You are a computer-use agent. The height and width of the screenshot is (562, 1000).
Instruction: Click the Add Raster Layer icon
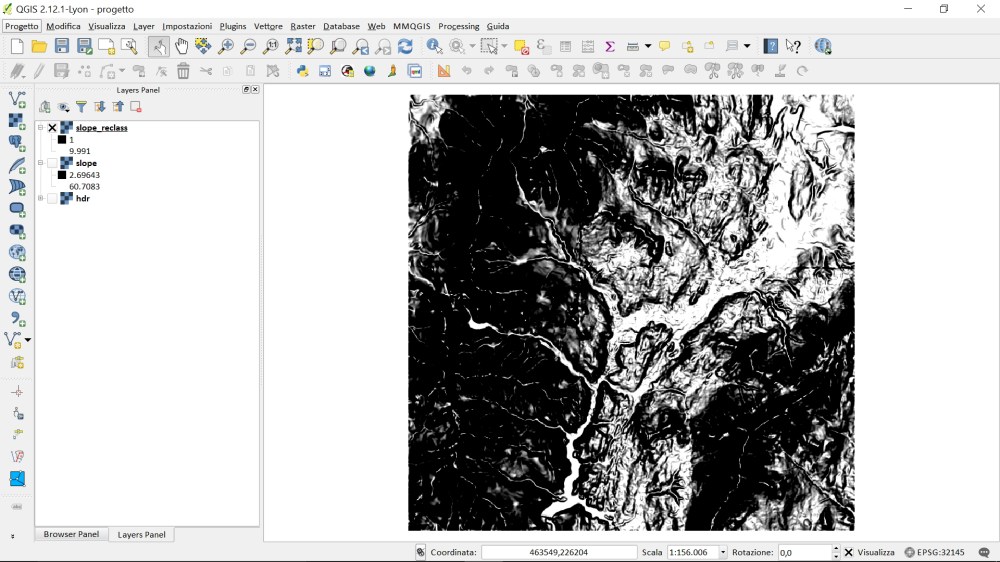[x=17, y=121]
